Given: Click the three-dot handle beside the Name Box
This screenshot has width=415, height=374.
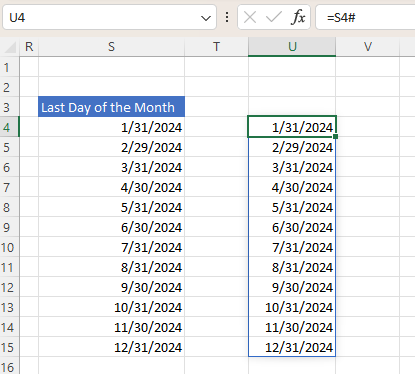Looking at the screenshot, I should pyautogui.click(x=227, y=17).
